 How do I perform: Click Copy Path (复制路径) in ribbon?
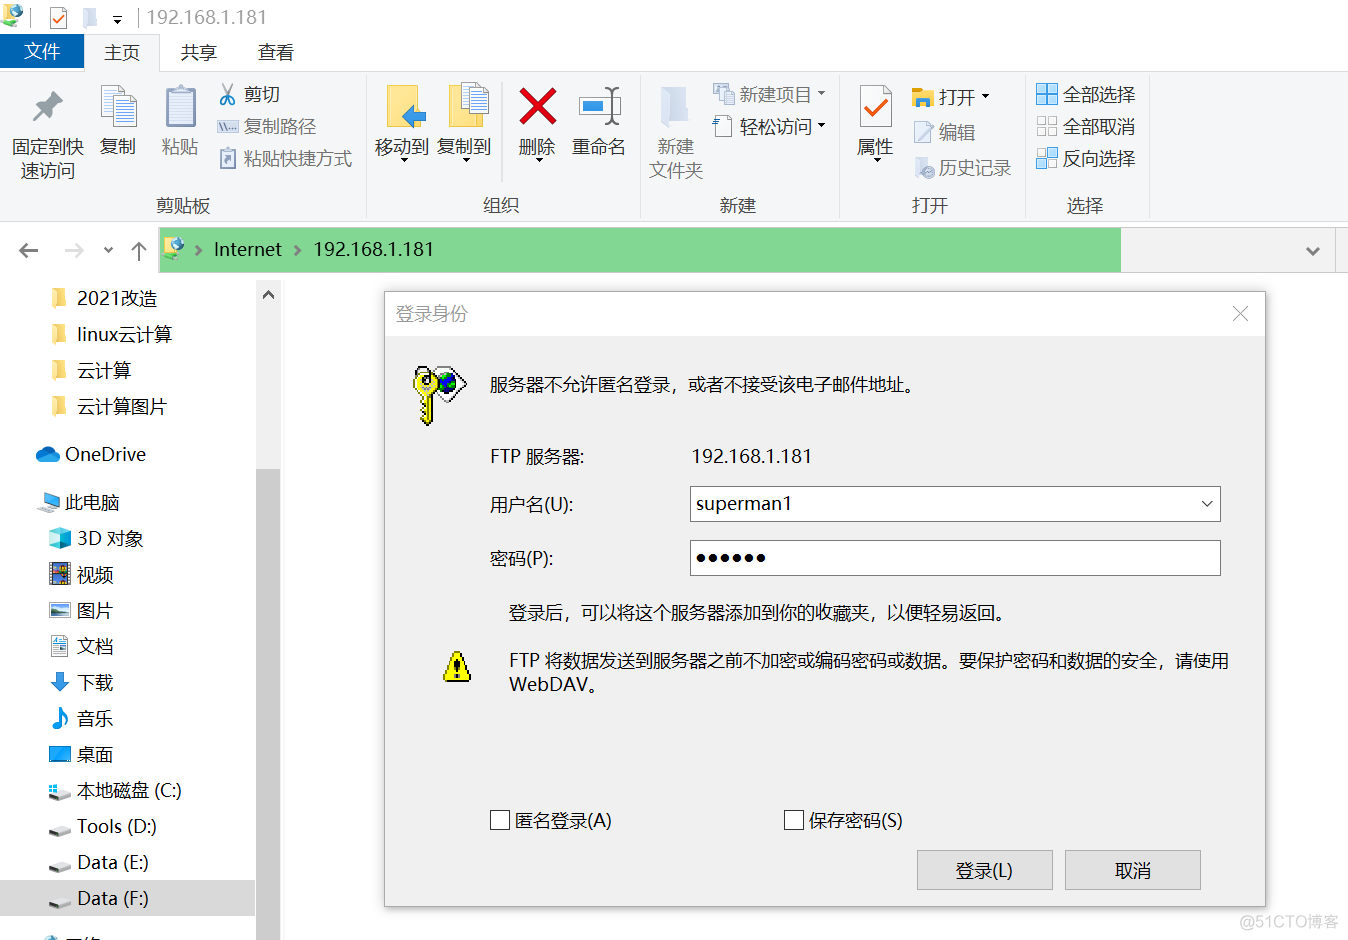(x=267, y=126)
